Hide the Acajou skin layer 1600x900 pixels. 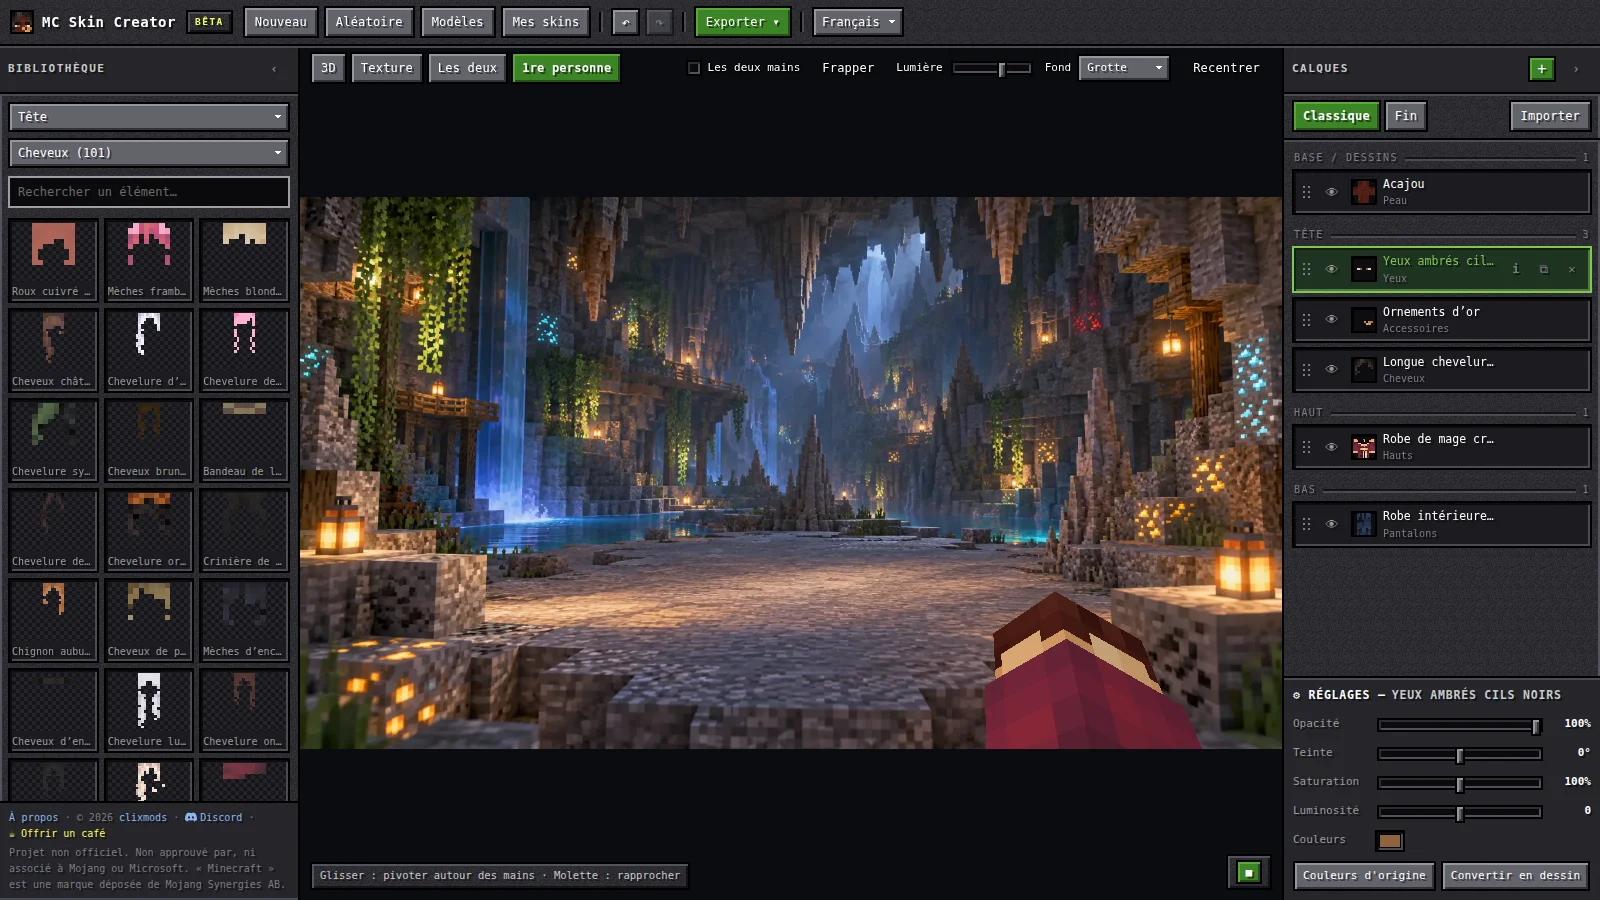click(x=1331, y=192)
